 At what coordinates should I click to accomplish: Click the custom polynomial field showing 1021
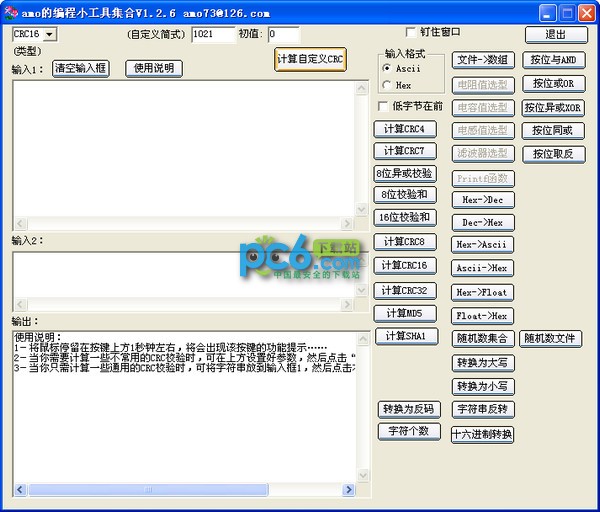click(x=213, y=34)
